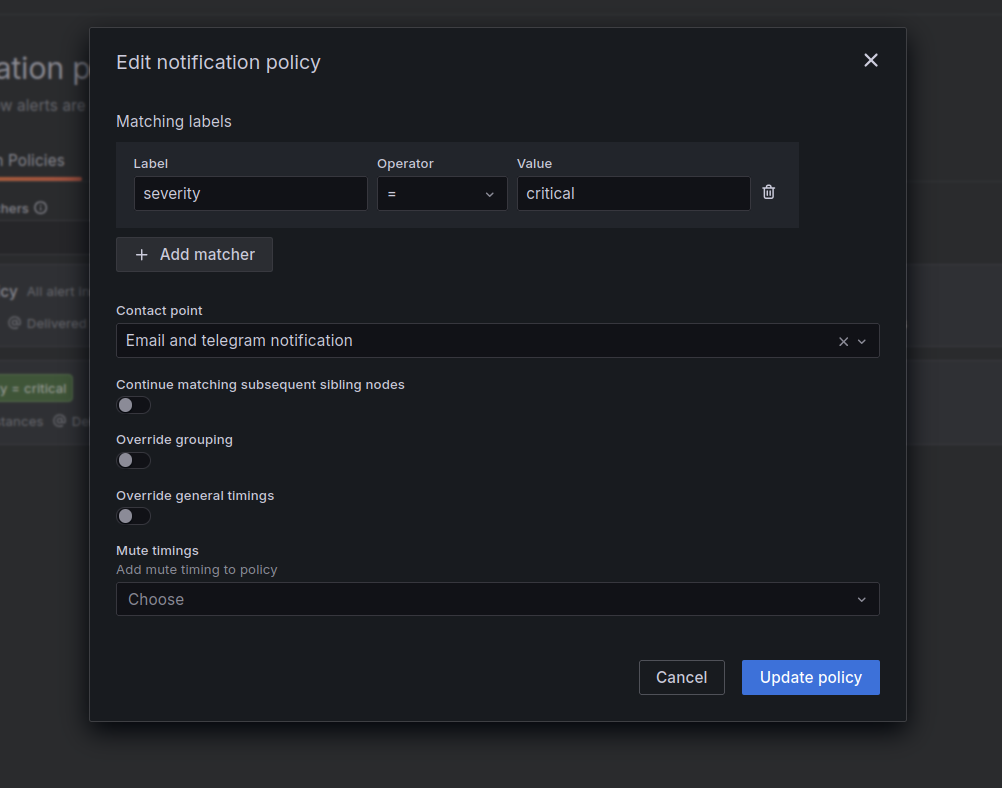Close the Edit notification policy dialog

click(870, 60)
